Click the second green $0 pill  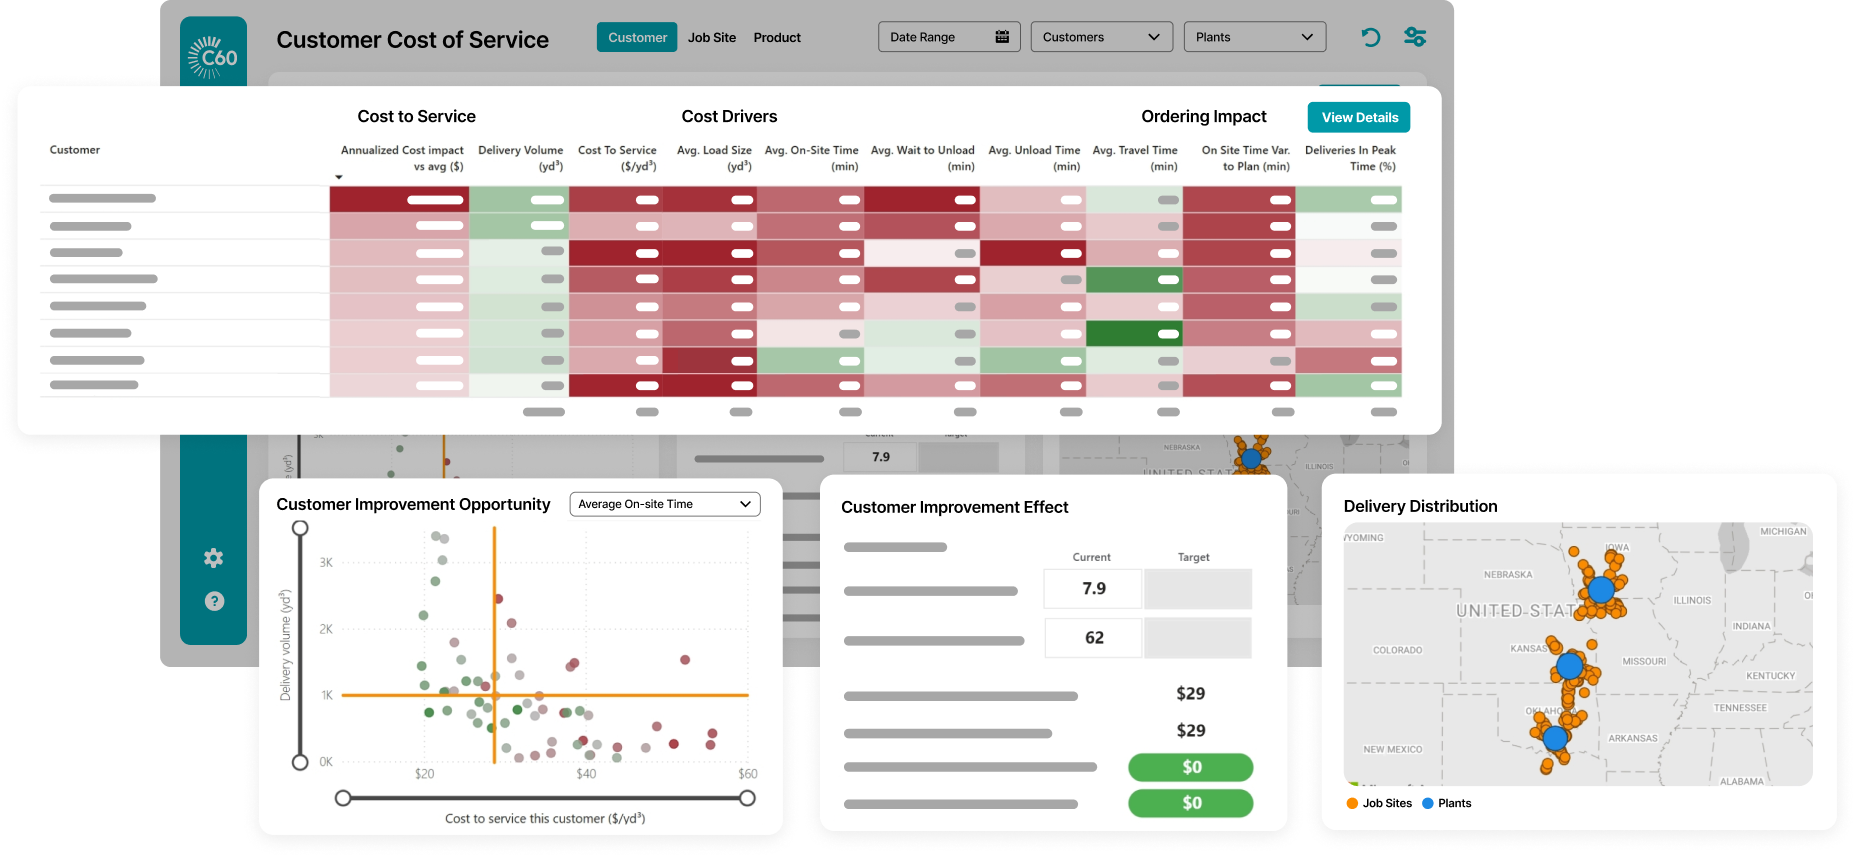[1190, 803]
